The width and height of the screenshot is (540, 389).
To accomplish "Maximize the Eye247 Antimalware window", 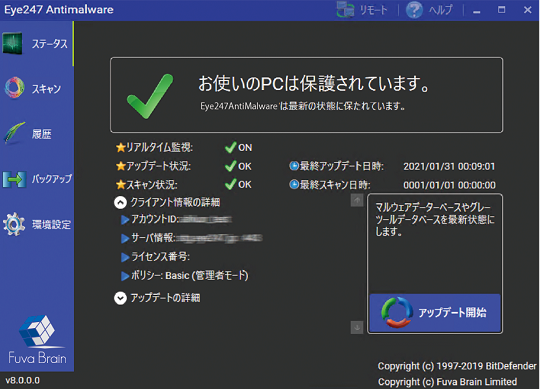I will pyautogui.click(x=501, y=10).
